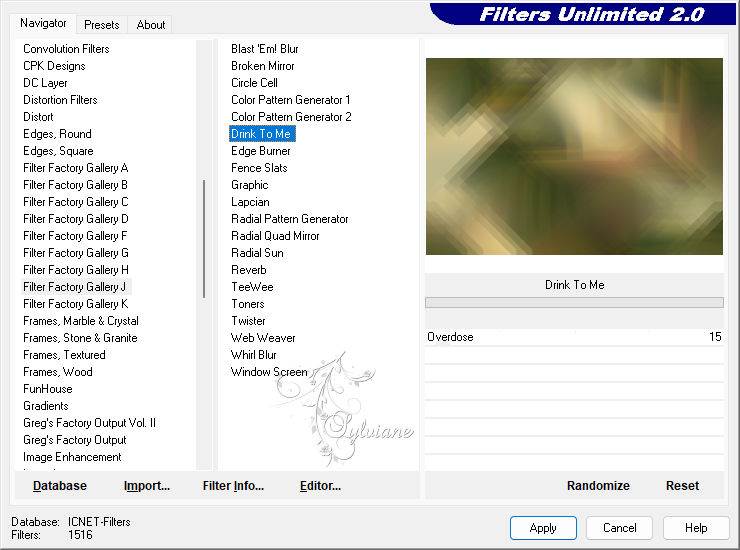
Task: Open the Database button
Action: pos(60,486)
